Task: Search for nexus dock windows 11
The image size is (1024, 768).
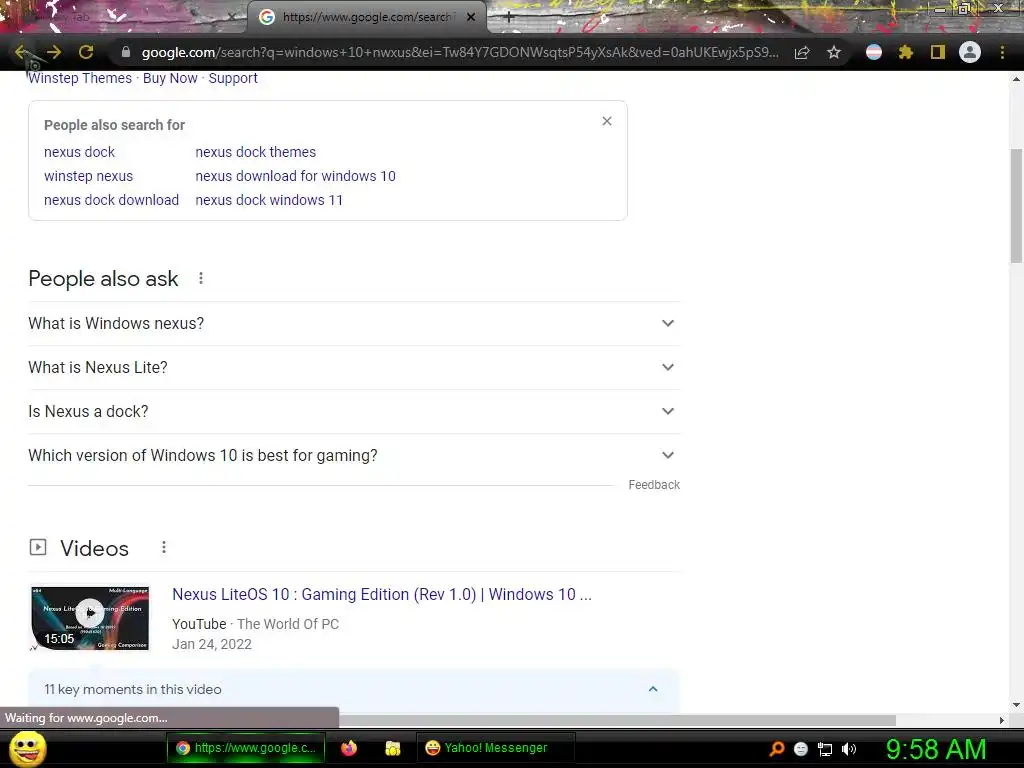Action: pyautogui.click(x=269, y=200)
